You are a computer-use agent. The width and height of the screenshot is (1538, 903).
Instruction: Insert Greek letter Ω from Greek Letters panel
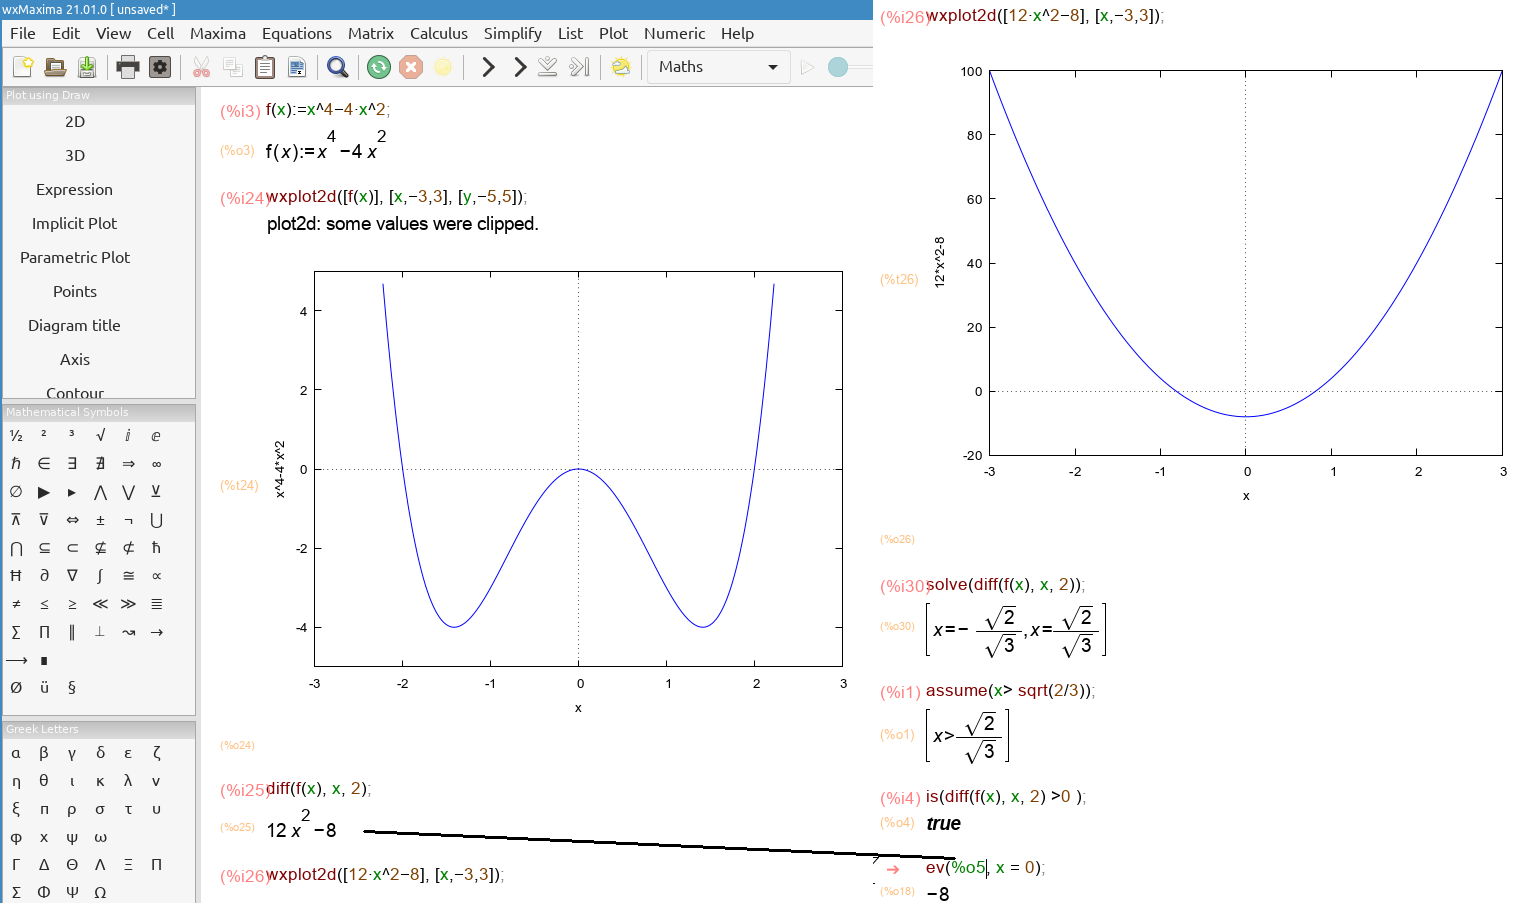(100, 892)
